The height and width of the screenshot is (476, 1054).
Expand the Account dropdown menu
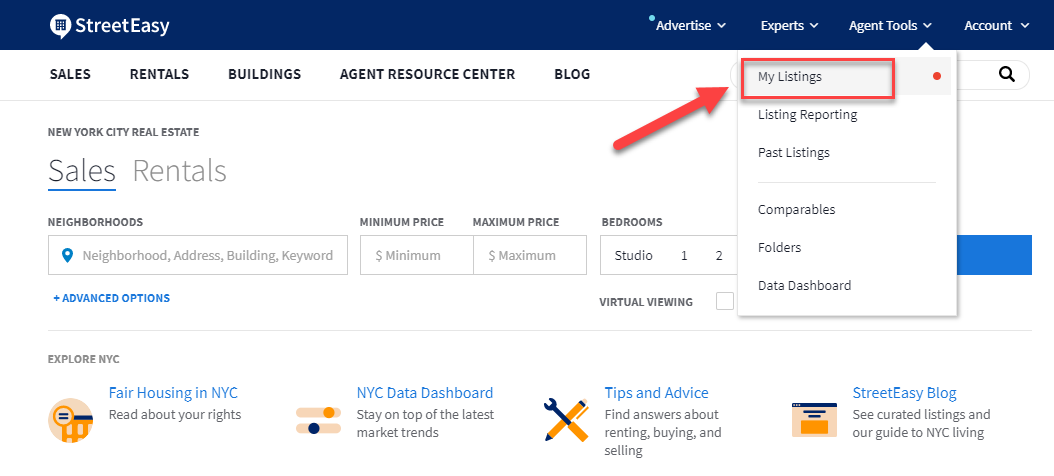[996, 26]
